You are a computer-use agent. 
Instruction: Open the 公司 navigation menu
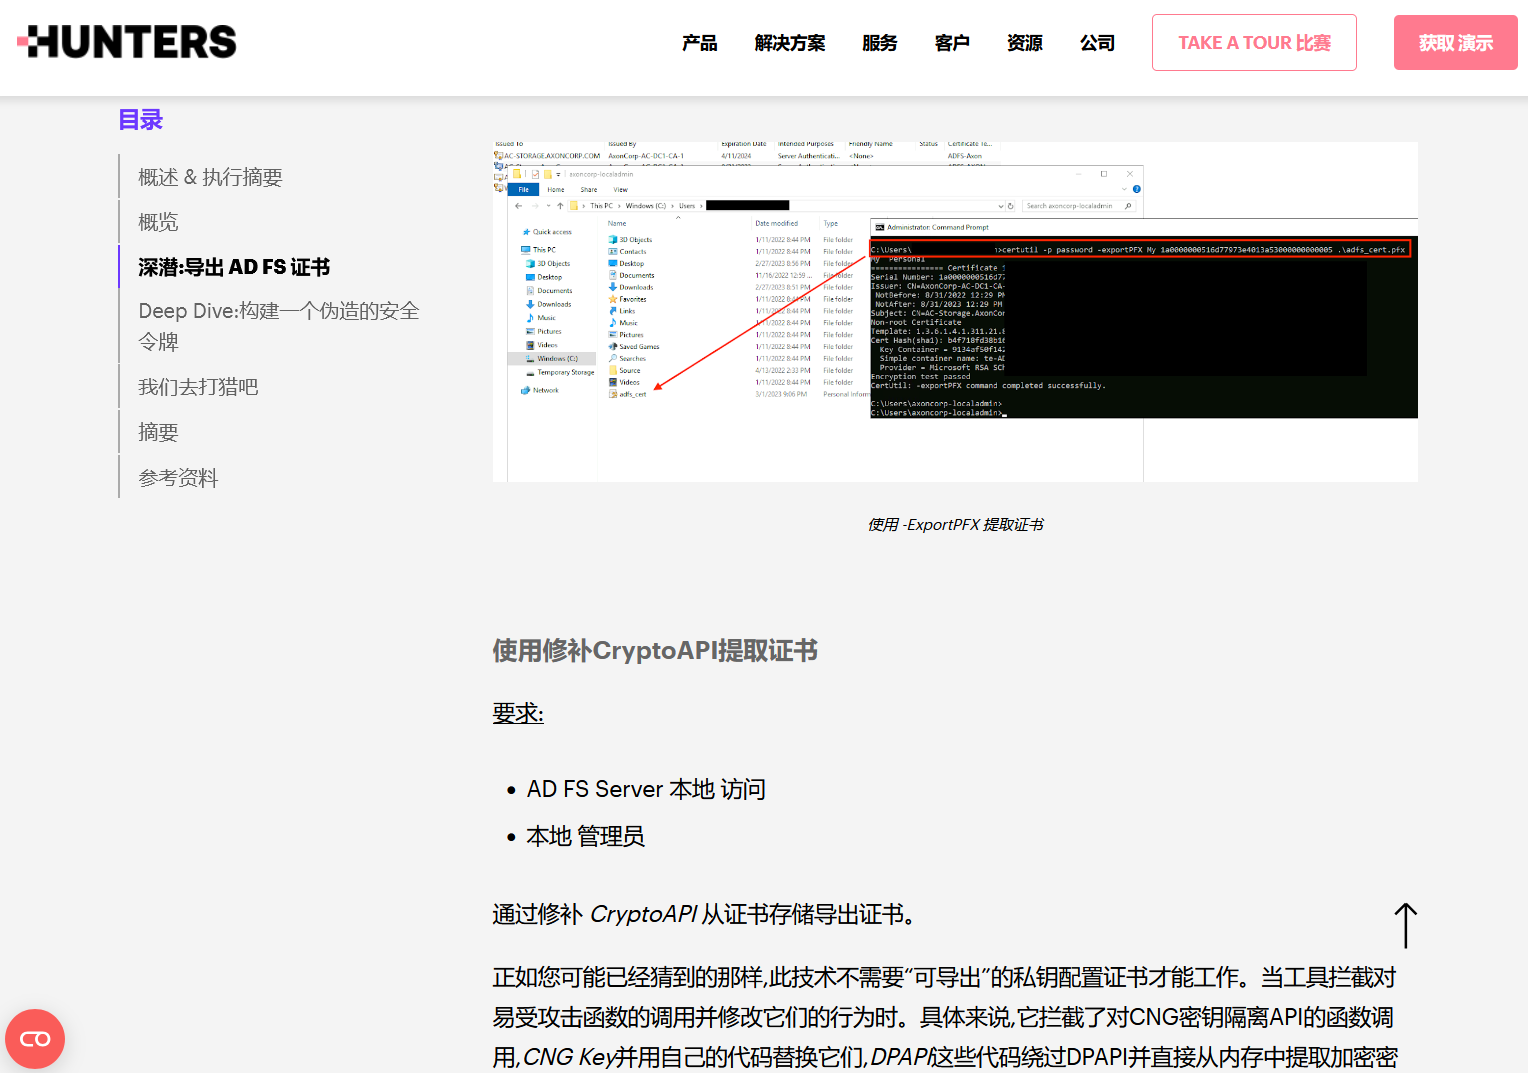click(x=1097, y=43)
